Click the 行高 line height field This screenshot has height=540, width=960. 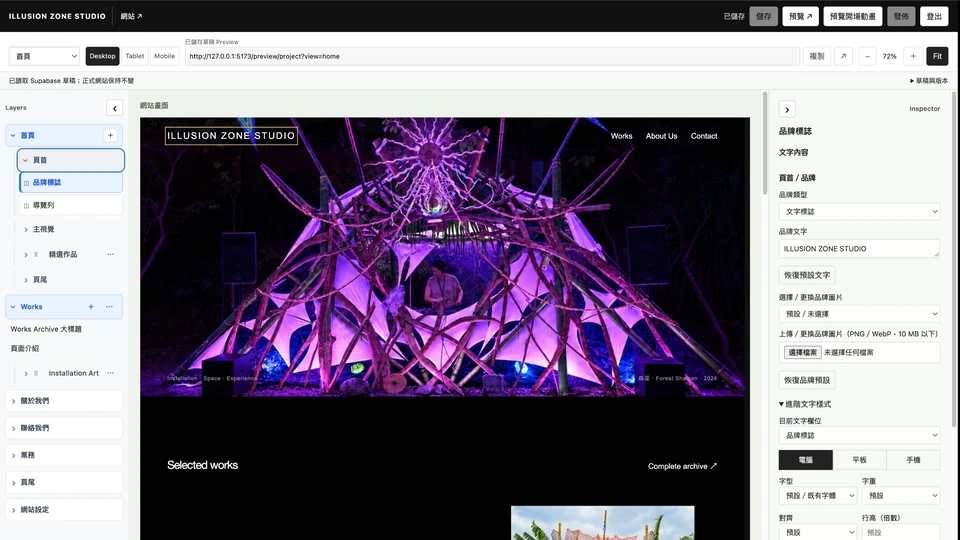(901, 532)
